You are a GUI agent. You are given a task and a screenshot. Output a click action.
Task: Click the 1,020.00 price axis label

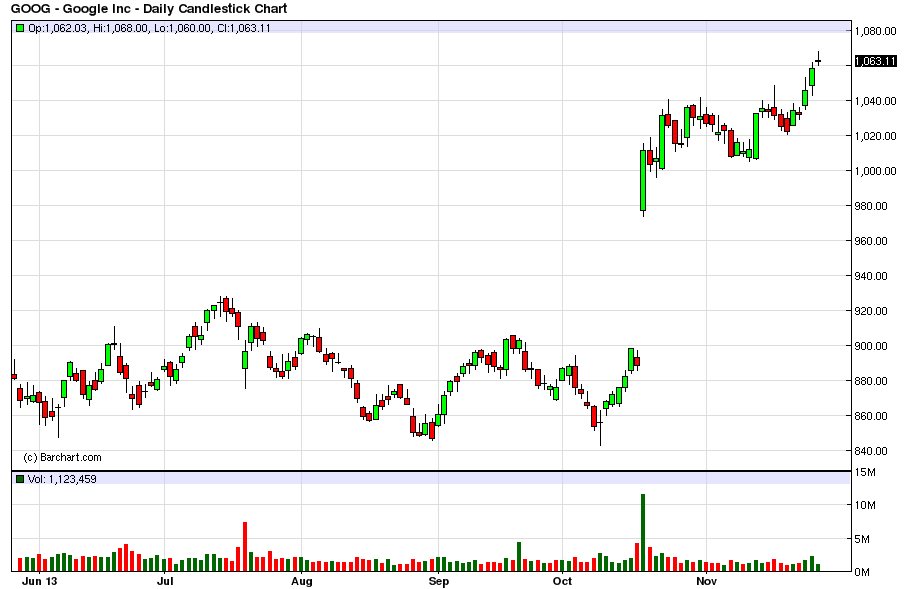point(876,136)
